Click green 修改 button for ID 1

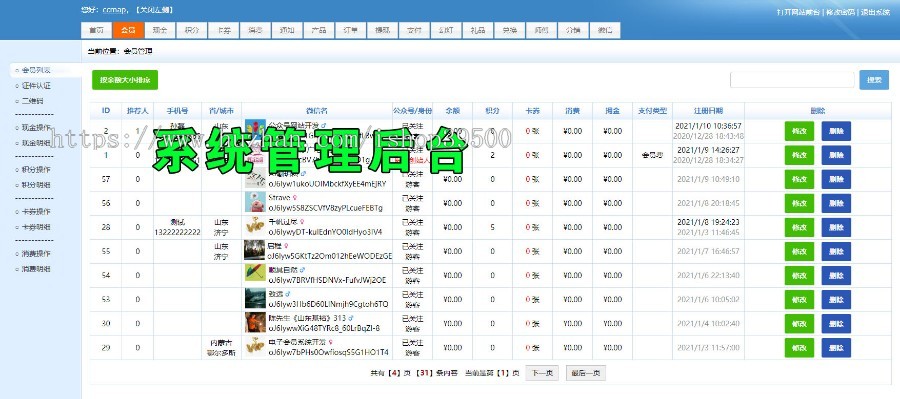pos(799,155)
